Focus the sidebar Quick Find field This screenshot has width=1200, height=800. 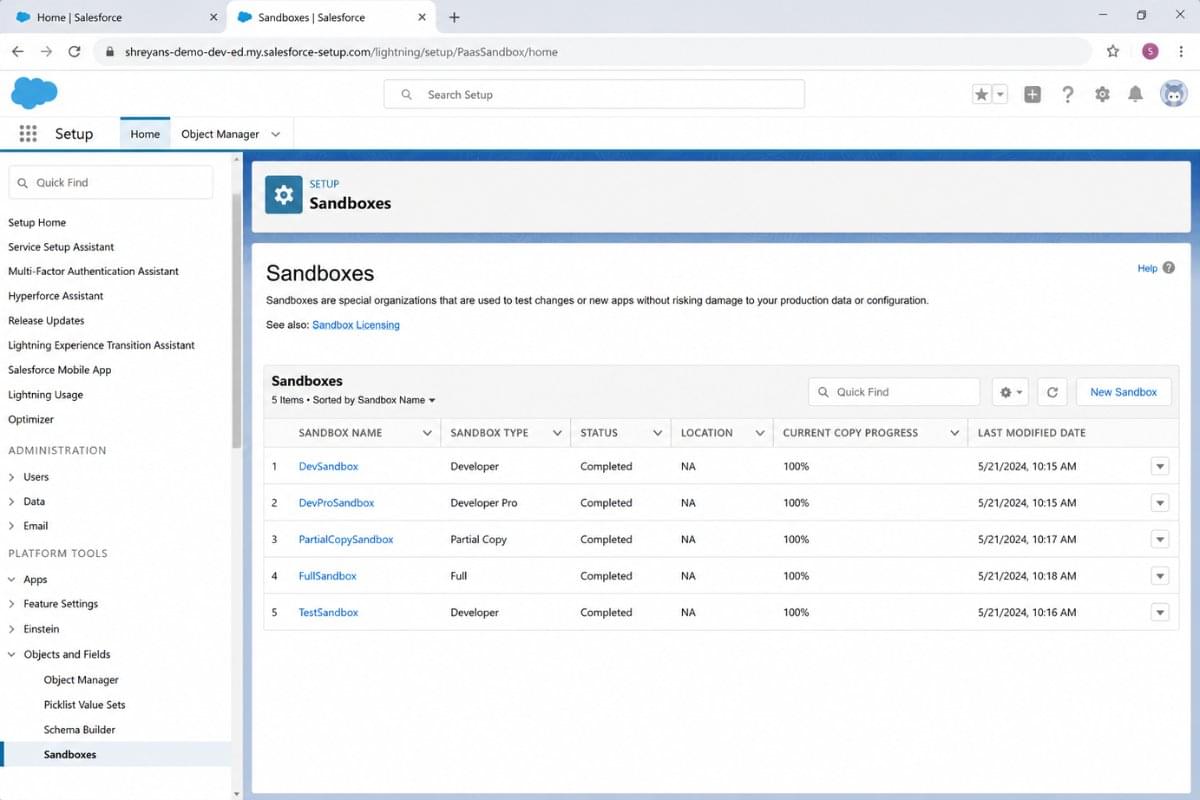(x=110, y=182)
